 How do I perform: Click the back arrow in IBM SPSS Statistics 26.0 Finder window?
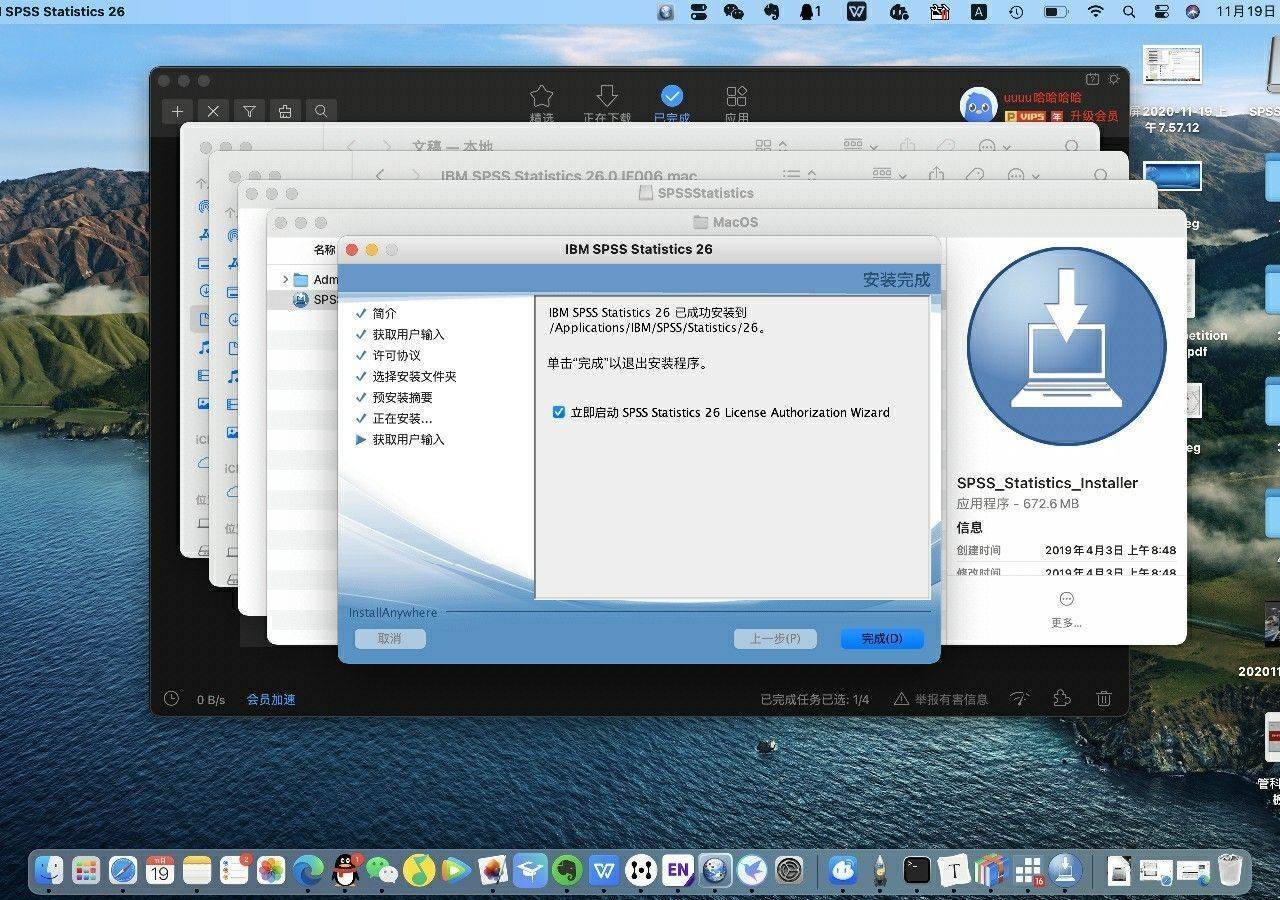point(380,175)
